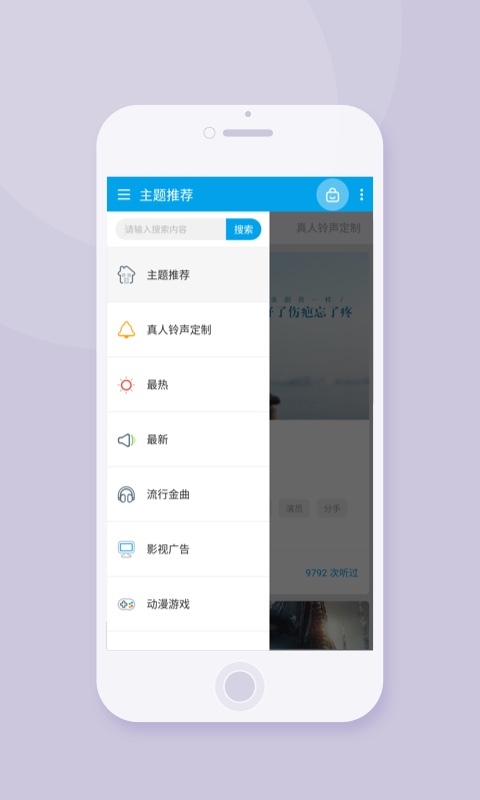Viewport: 480px width, 800px height.
Task: Choose 动漫游戏 from the side drawer
Action: (x=188, y=605)
